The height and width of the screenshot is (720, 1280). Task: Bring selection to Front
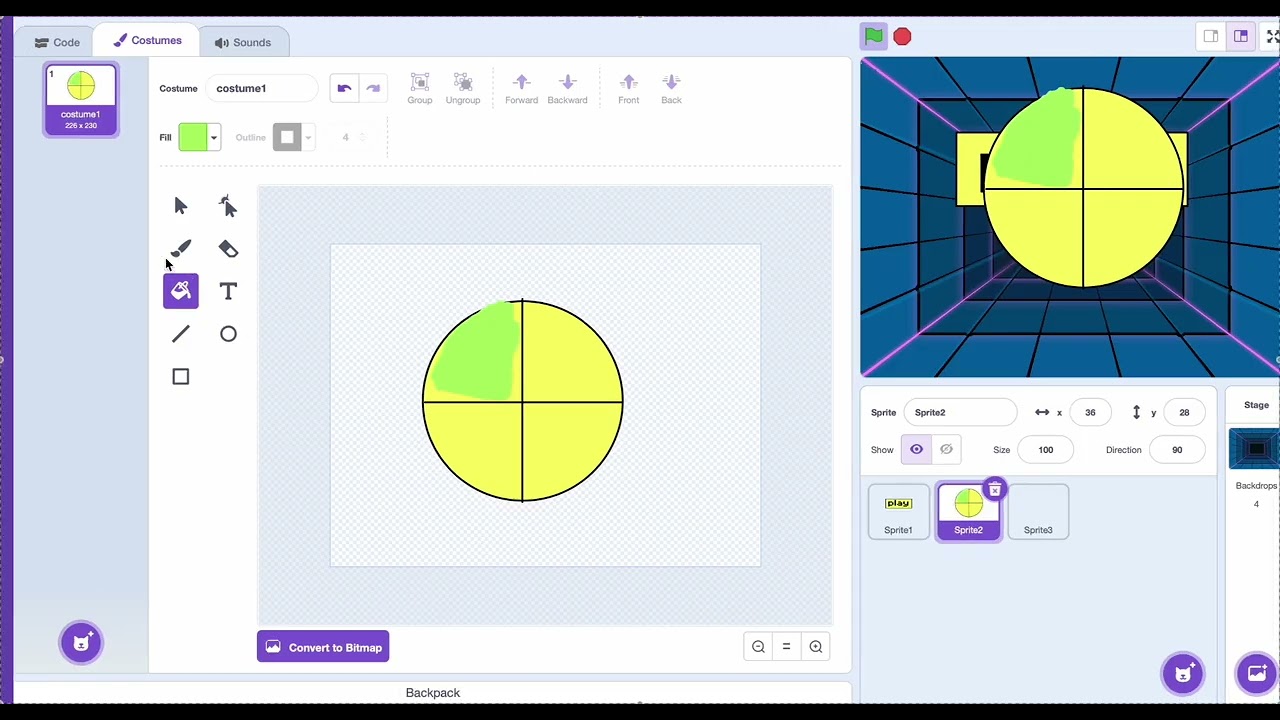pyautogui.click(x=628, y=88)
